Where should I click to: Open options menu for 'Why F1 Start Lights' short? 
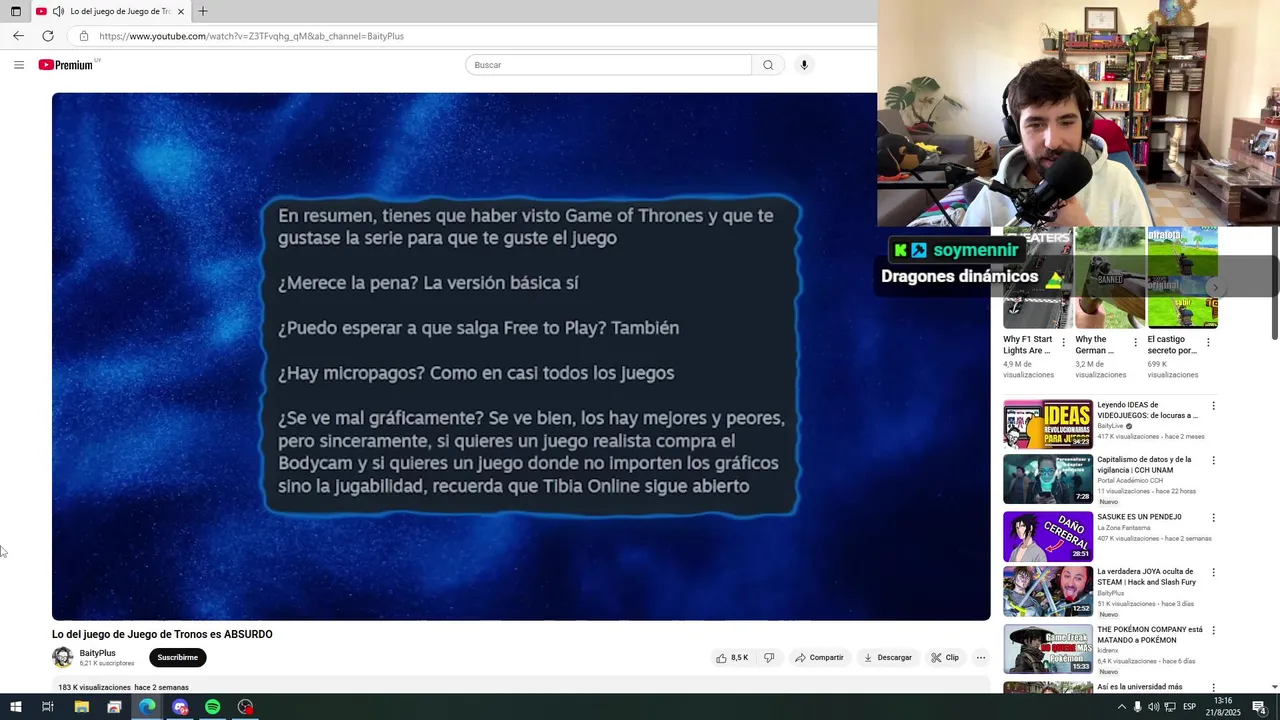tap(1063, 342)
